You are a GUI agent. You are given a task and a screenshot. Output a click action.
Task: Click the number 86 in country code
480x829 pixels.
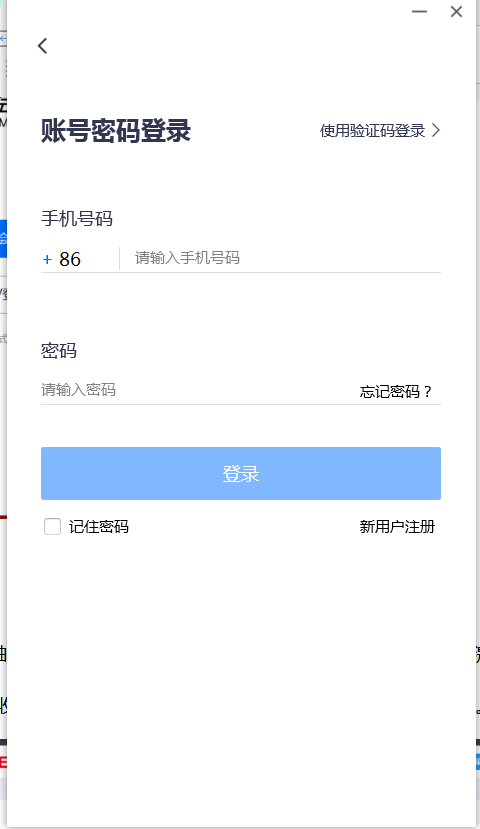(x=70, y=259)
